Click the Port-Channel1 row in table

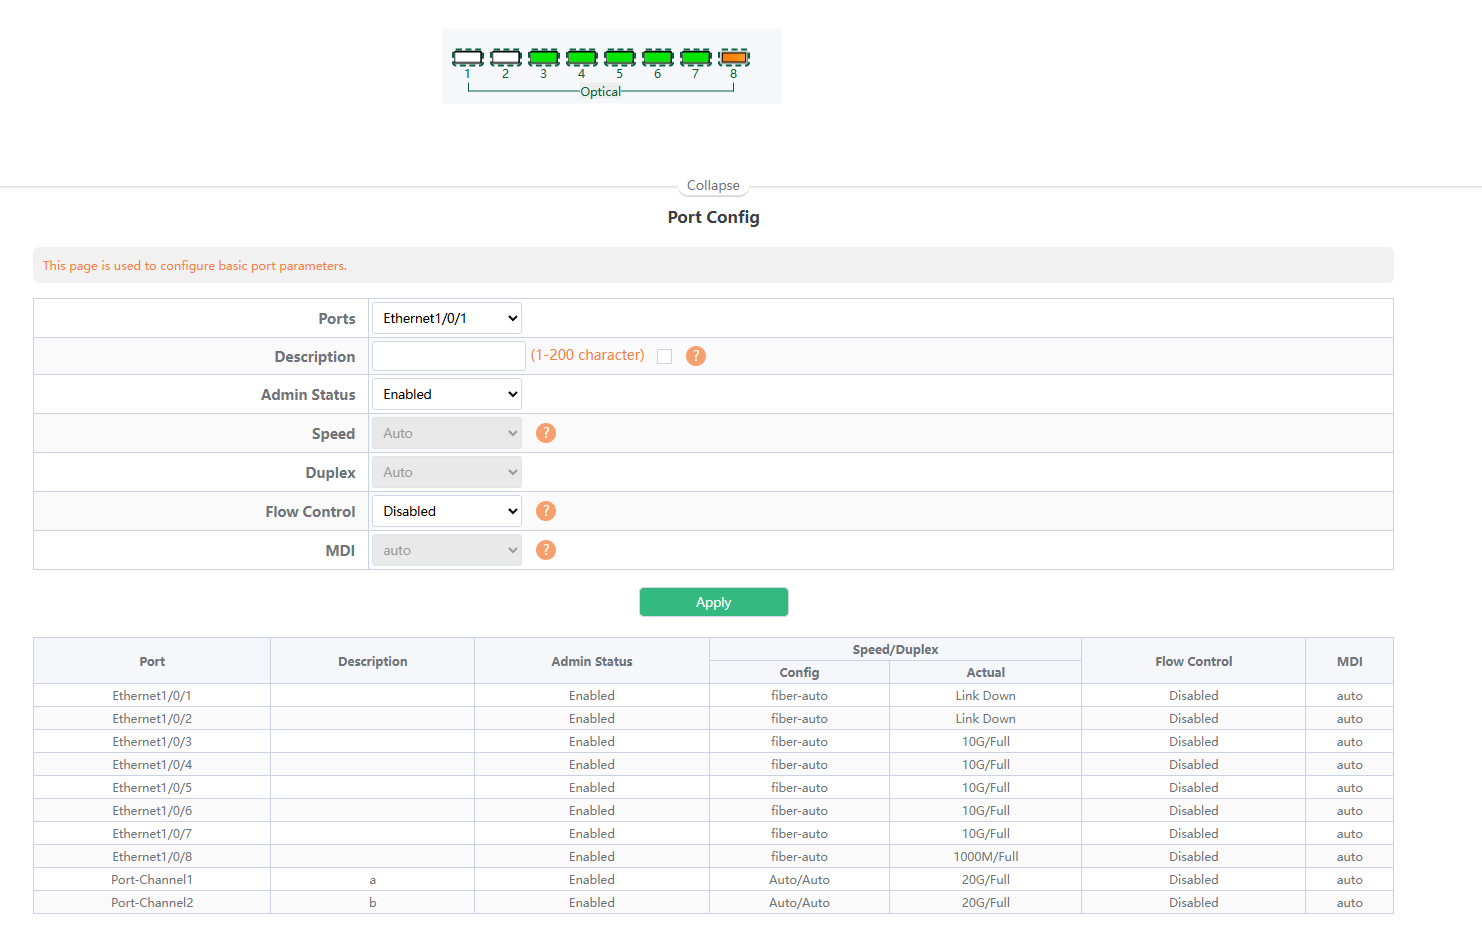152,880
